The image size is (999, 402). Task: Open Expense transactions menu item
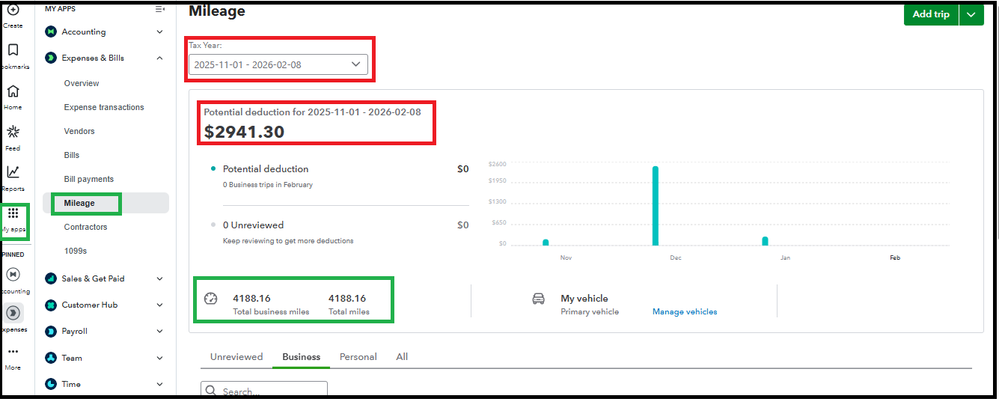pyautogui.click(x=104, y=107)
